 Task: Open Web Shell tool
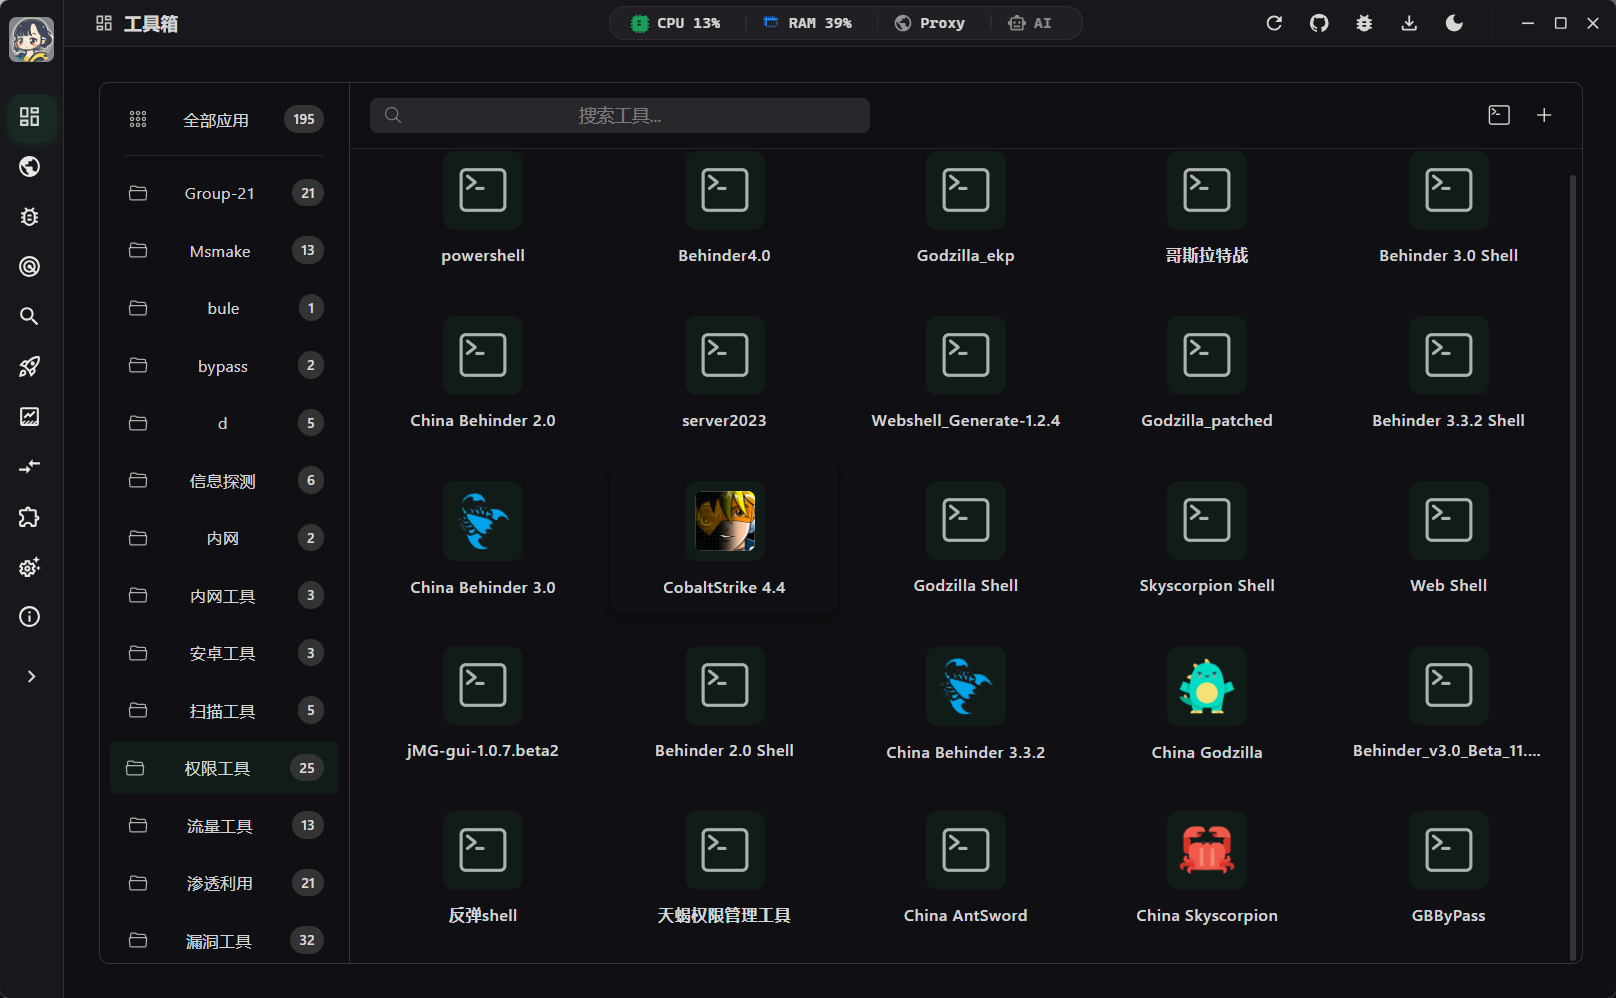[x=1449, y=540]
